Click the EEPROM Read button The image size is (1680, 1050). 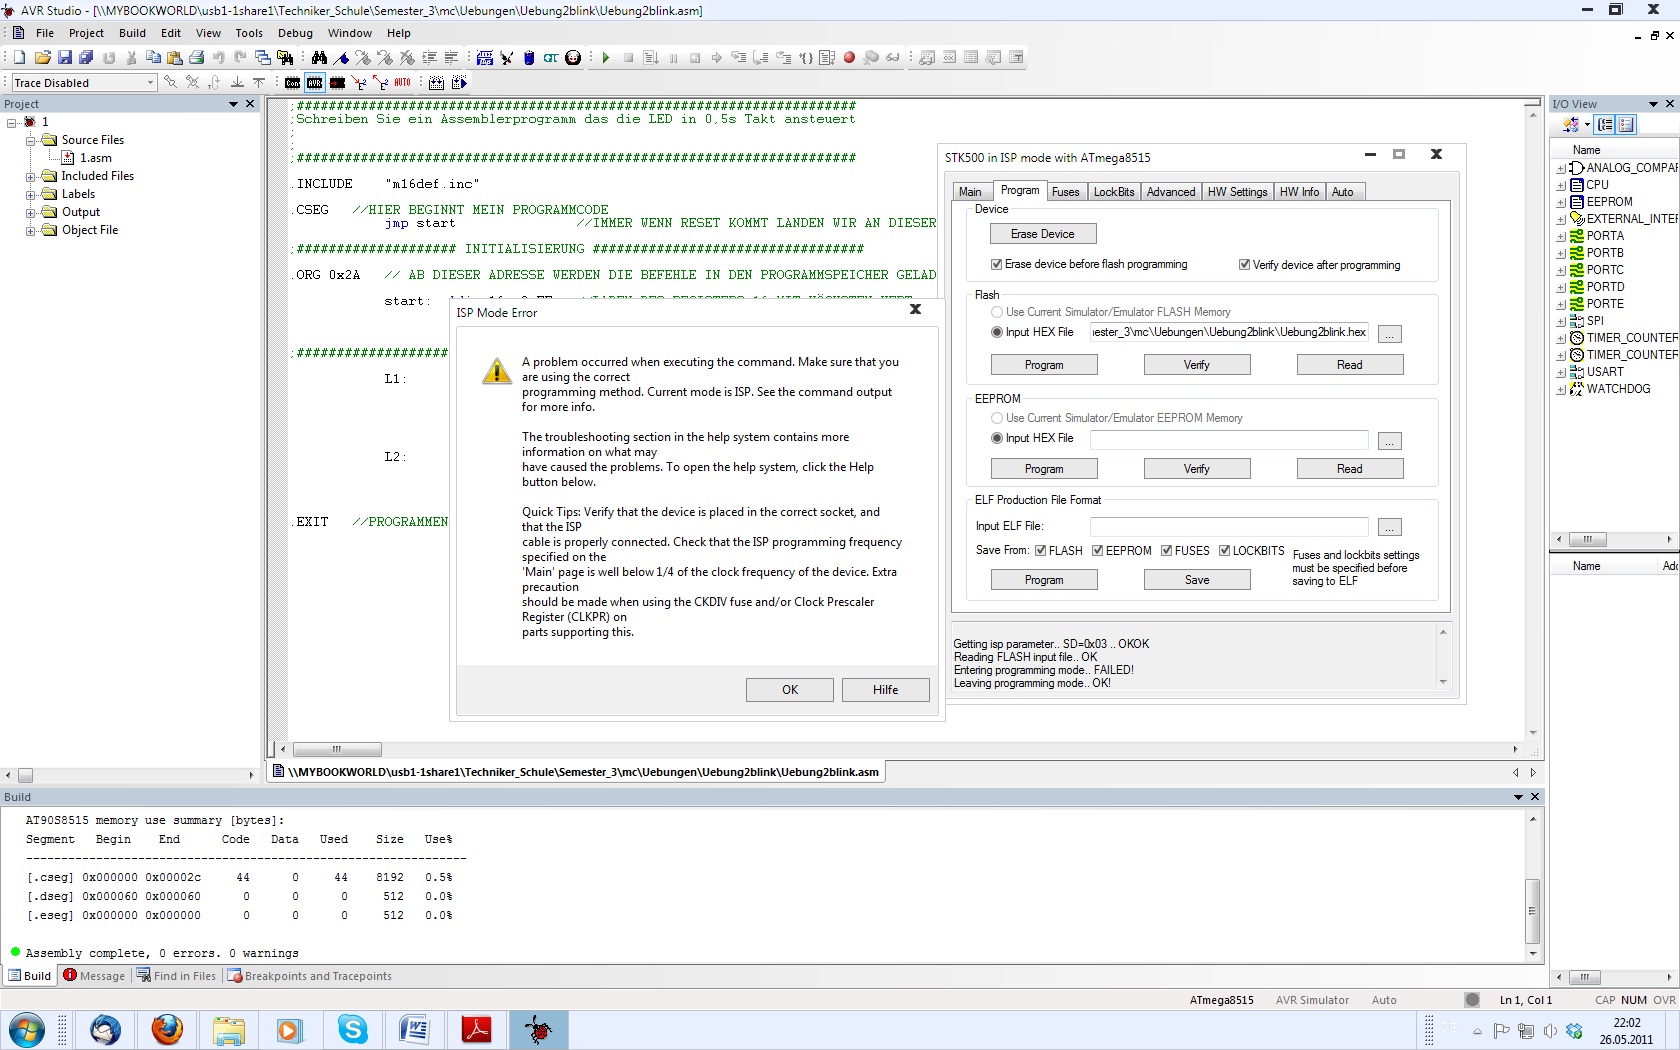click(x=1350, y=469)
